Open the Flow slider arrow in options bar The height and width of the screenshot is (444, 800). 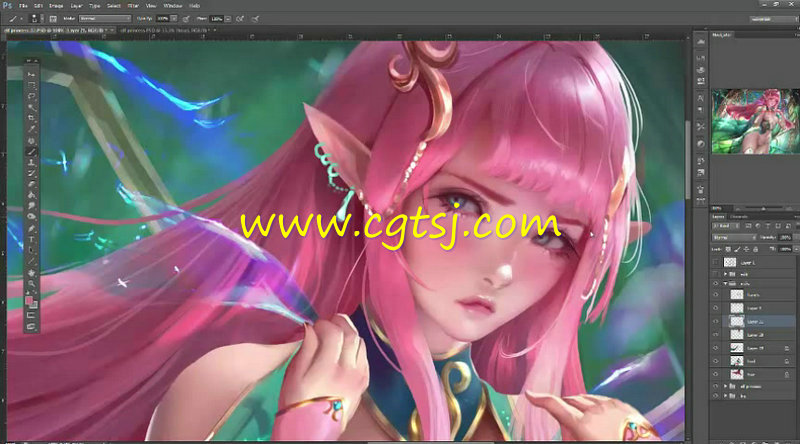click(228, 19)
